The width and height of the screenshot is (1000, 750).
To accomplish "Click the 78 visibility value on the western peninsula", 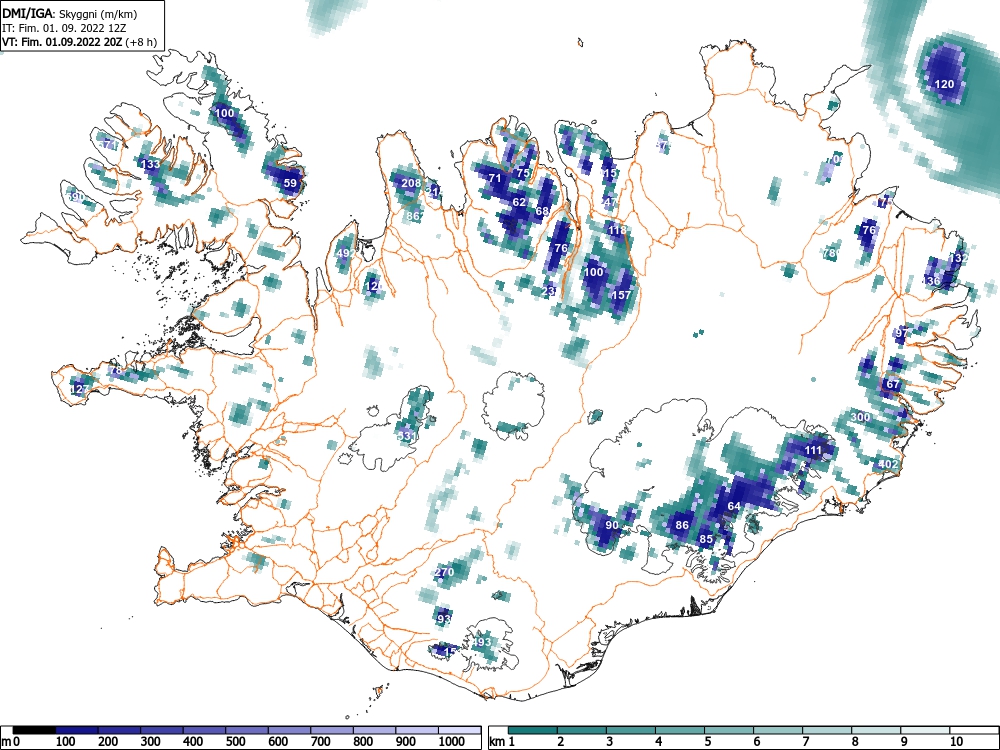I will click(x=115, y=371).
